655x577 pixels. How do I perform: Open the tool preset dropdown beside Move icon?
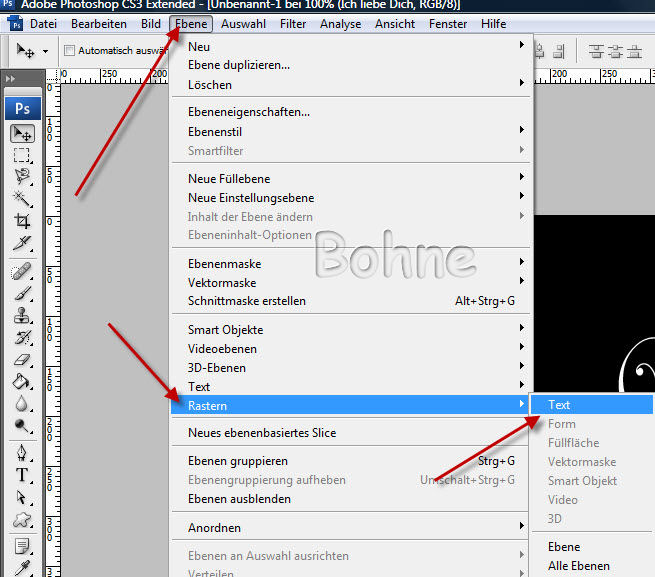point(45,51)
